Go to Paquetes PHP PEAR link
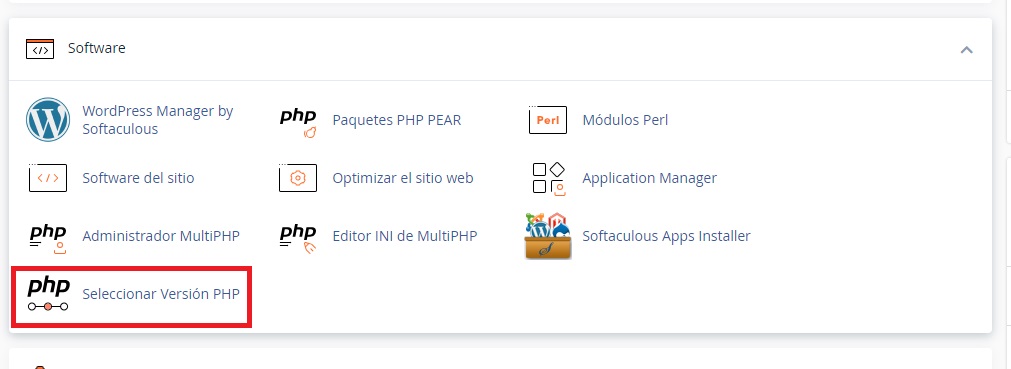The image size is (1011, 369). coord(397,120)
